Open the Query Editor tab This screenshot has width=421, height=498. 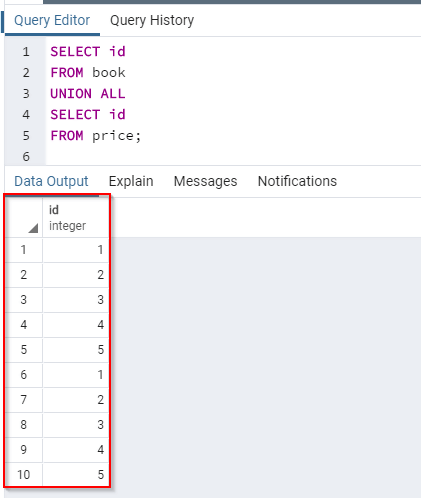click(x=52, y=21)
